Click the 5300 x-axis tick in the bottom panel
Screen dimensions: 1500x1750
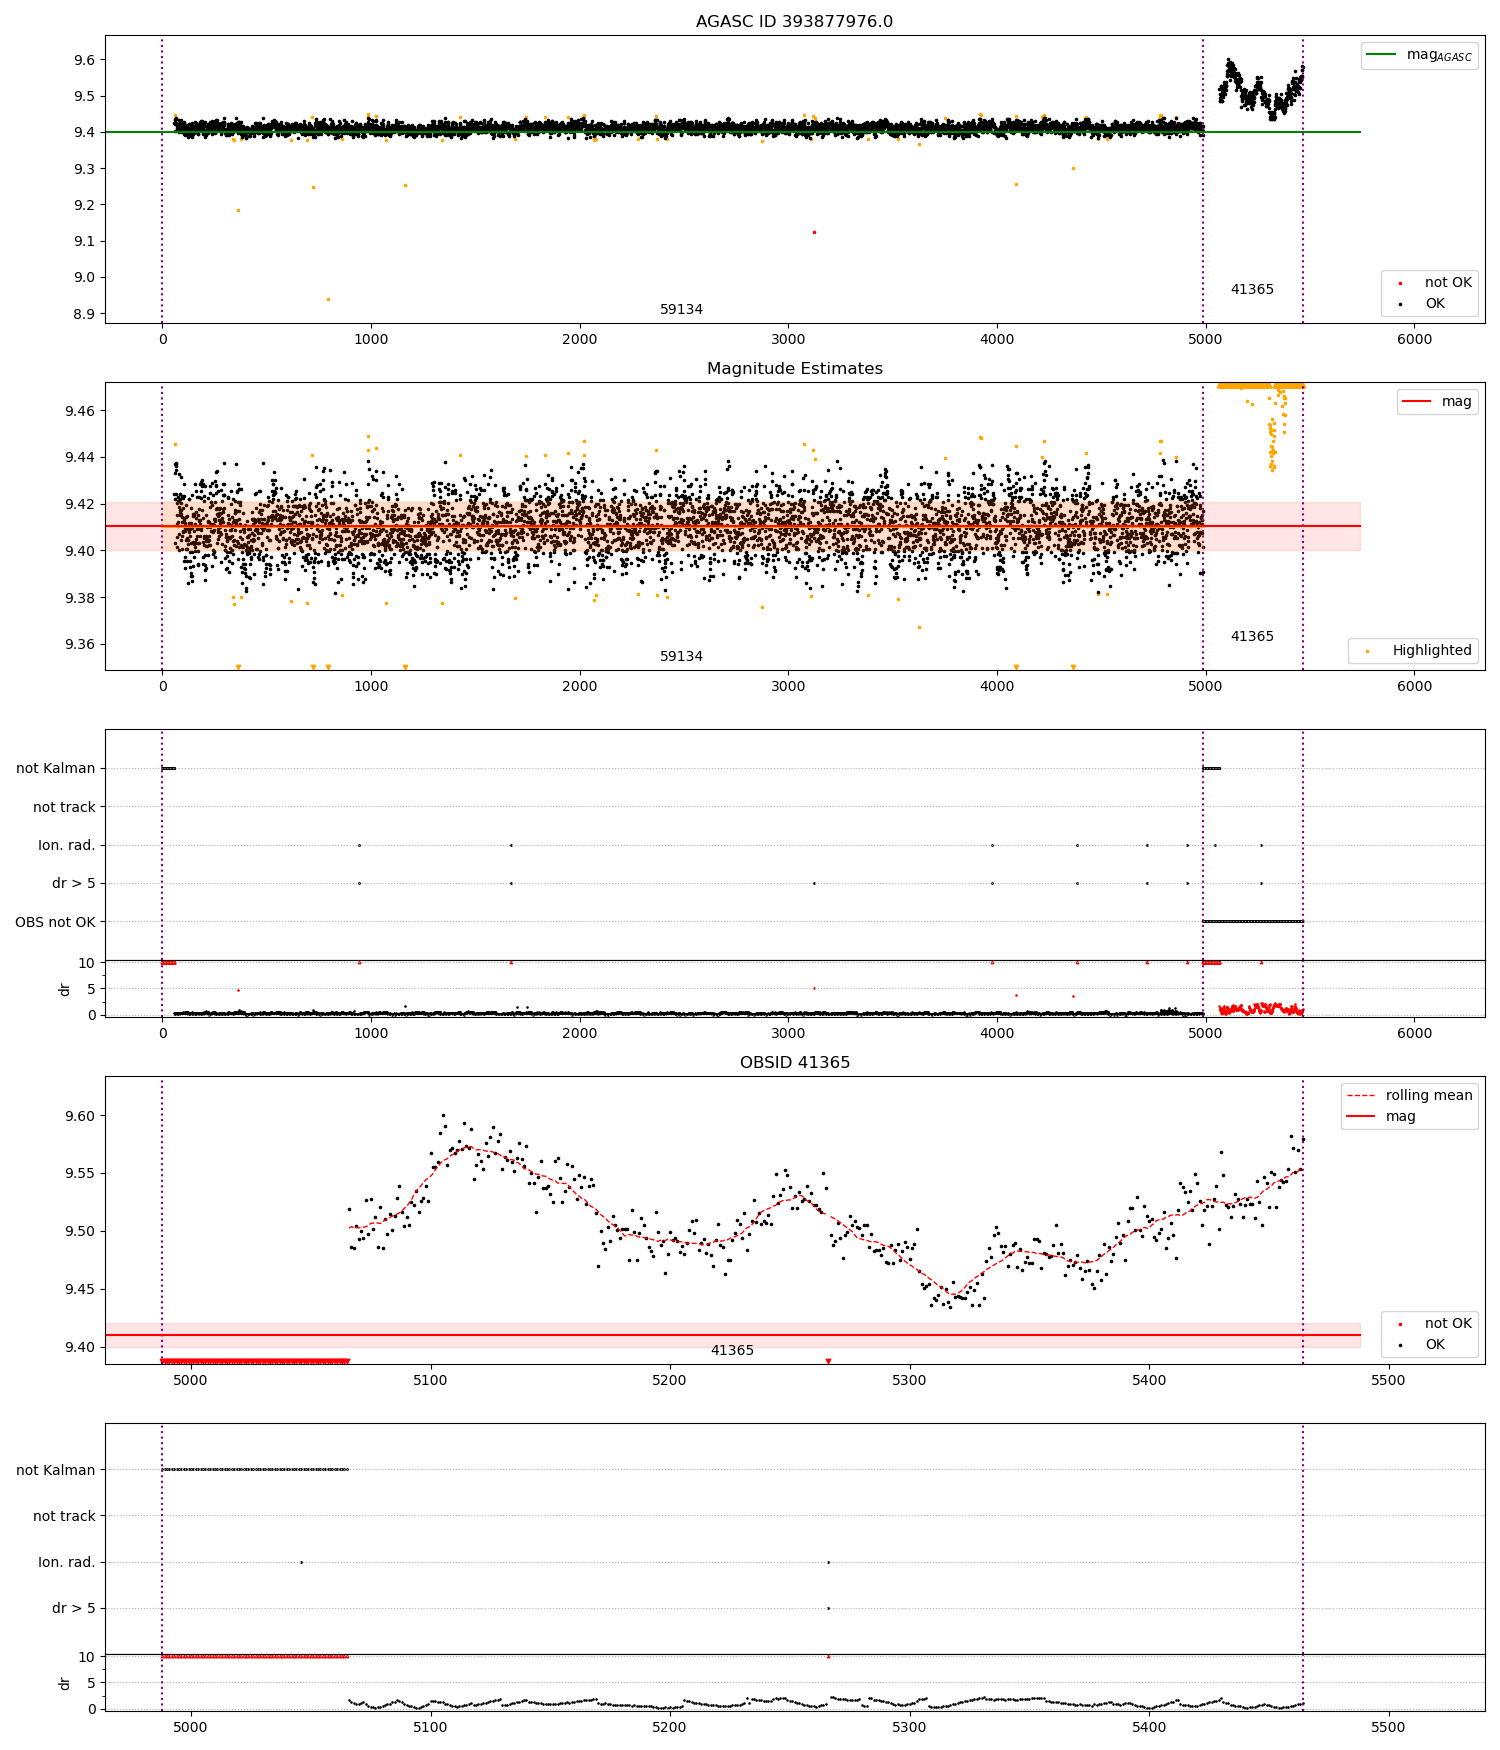pyautogui.click(x=909, y=1727)
